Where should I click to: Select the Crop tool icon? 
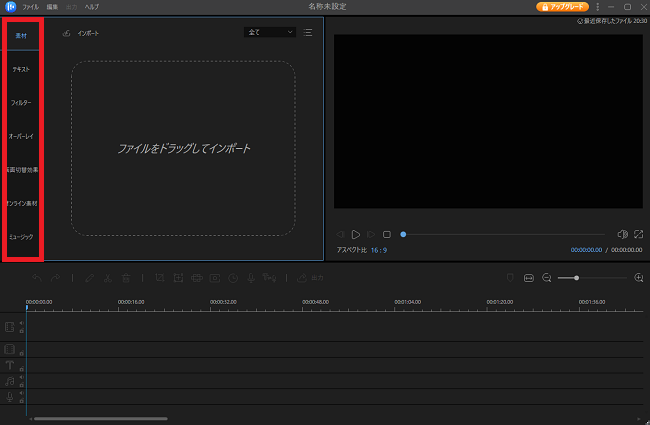pos(160,278)
